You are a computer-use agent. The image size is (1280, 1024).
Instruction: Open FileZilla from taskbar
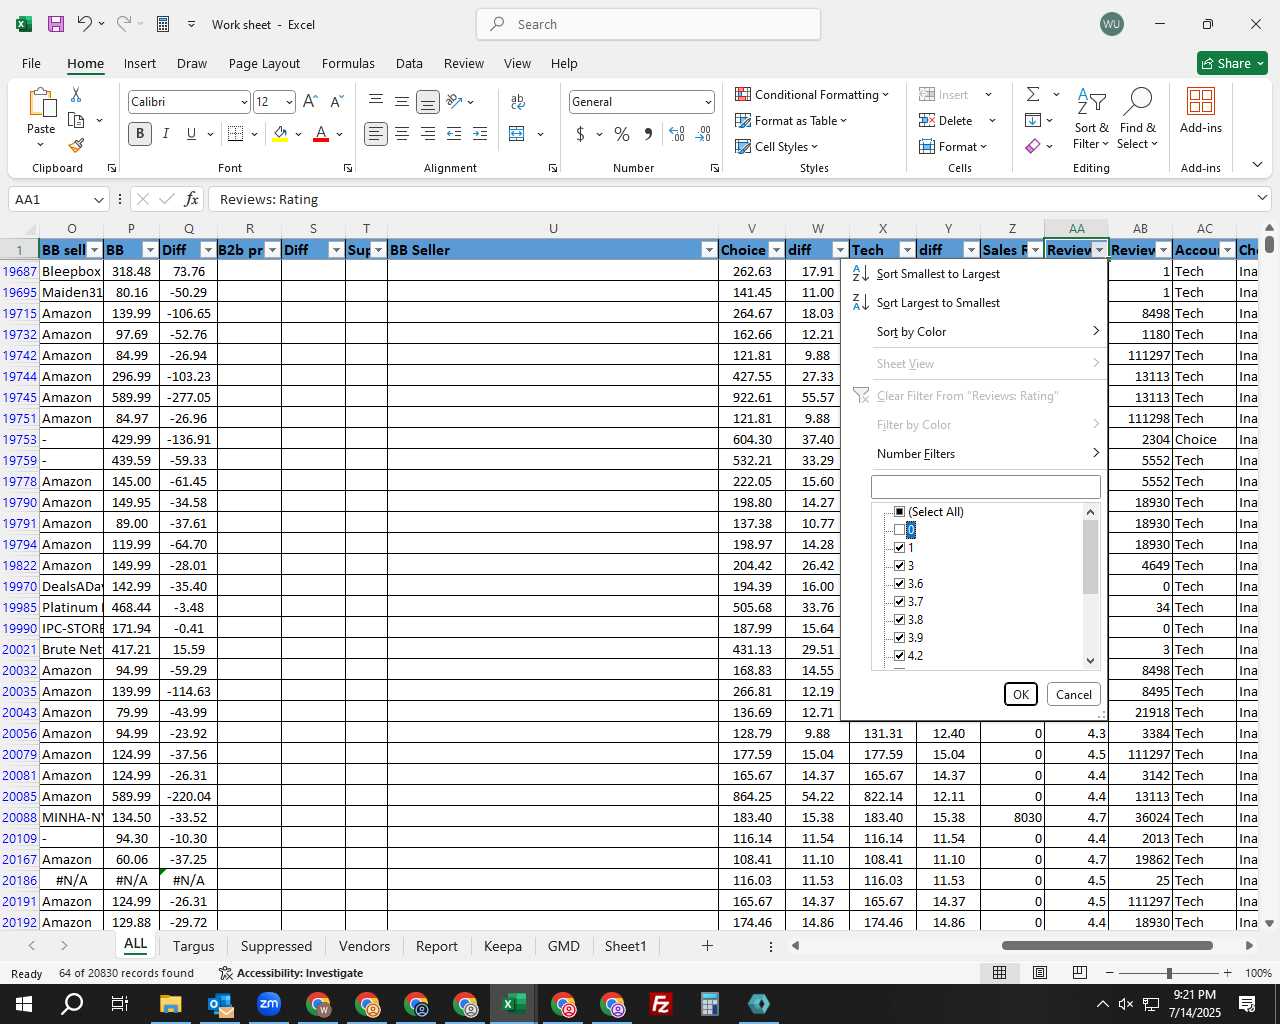(660, 1004)
